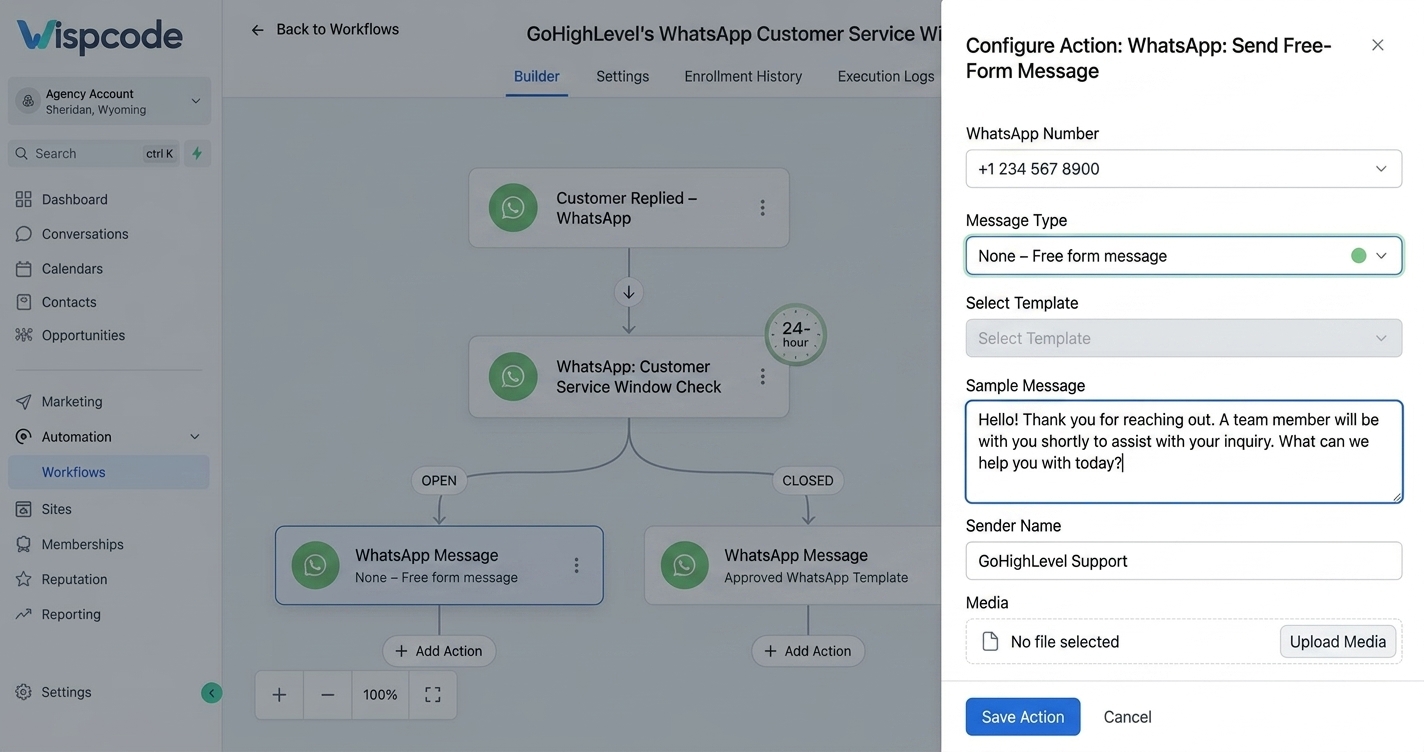Switch to the Builder tab
The height and width of the screenshot is (752, 1424).
(537, 76)
